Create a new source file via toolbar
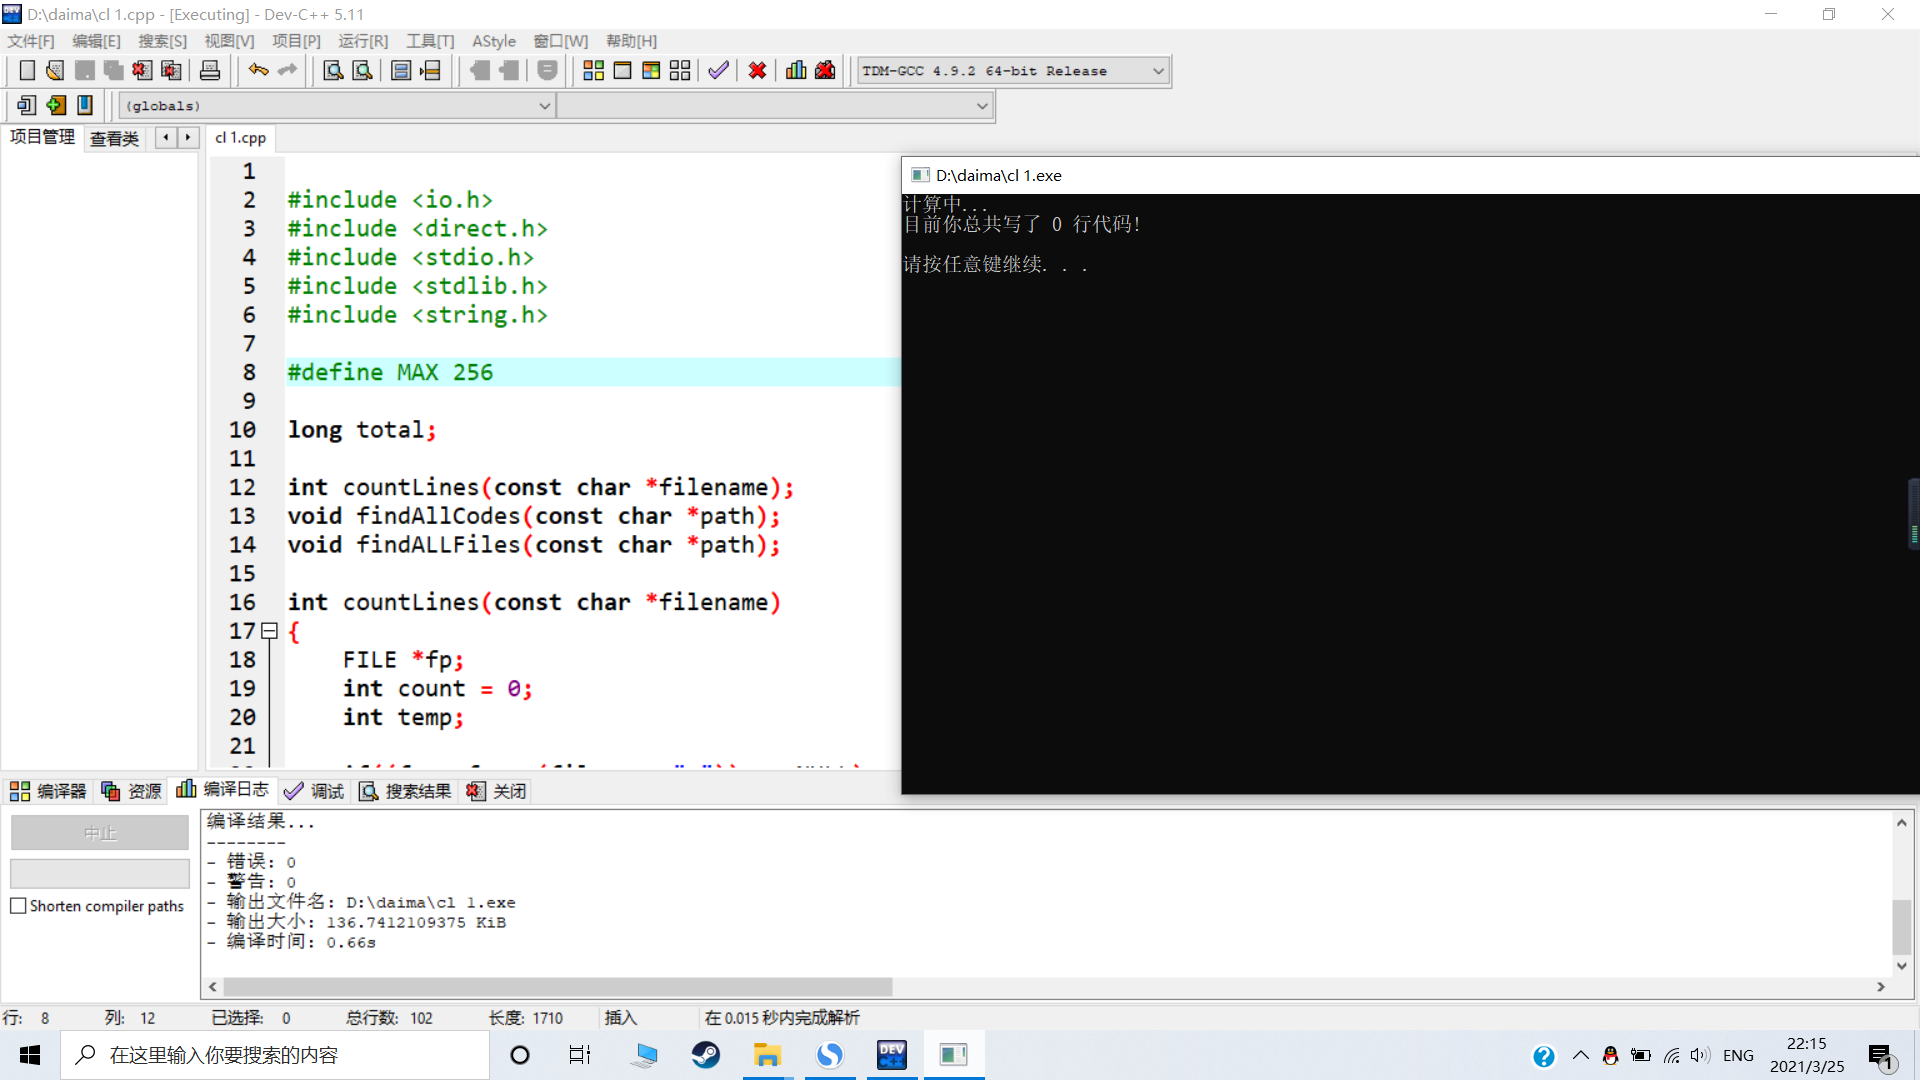The width and height of the screenshot is (1920, 1080). point(27,70)
